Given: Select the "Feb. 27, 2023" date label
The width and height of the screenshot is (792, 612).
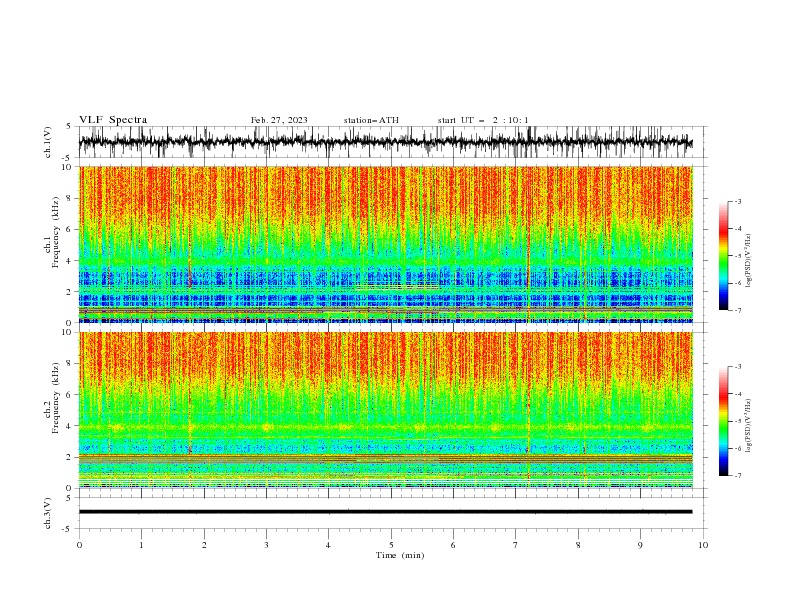Looking at the screenshot, I should tap(279, 120).
